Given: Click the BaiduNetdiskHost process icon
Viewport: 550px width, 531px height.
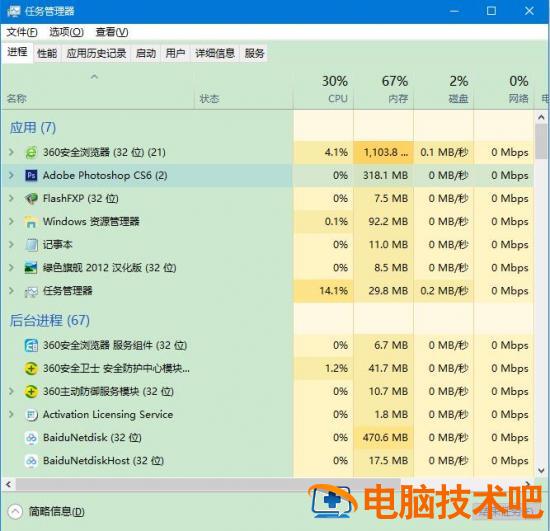Looking at the screenshot, I should (31, 461).
